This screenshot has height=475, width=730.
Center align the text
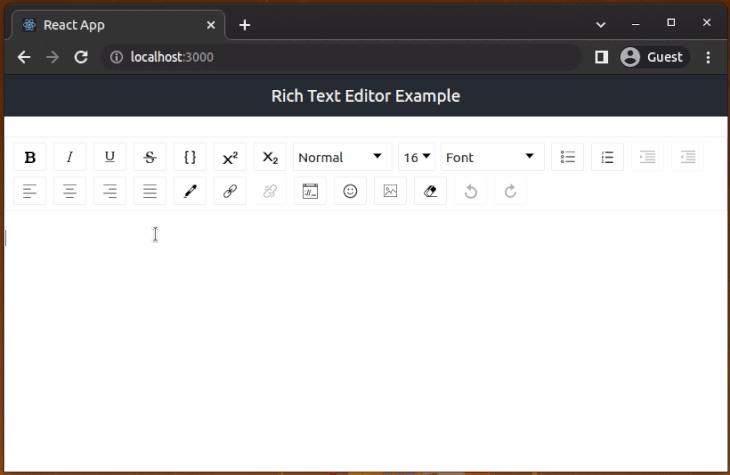(70, 191)
